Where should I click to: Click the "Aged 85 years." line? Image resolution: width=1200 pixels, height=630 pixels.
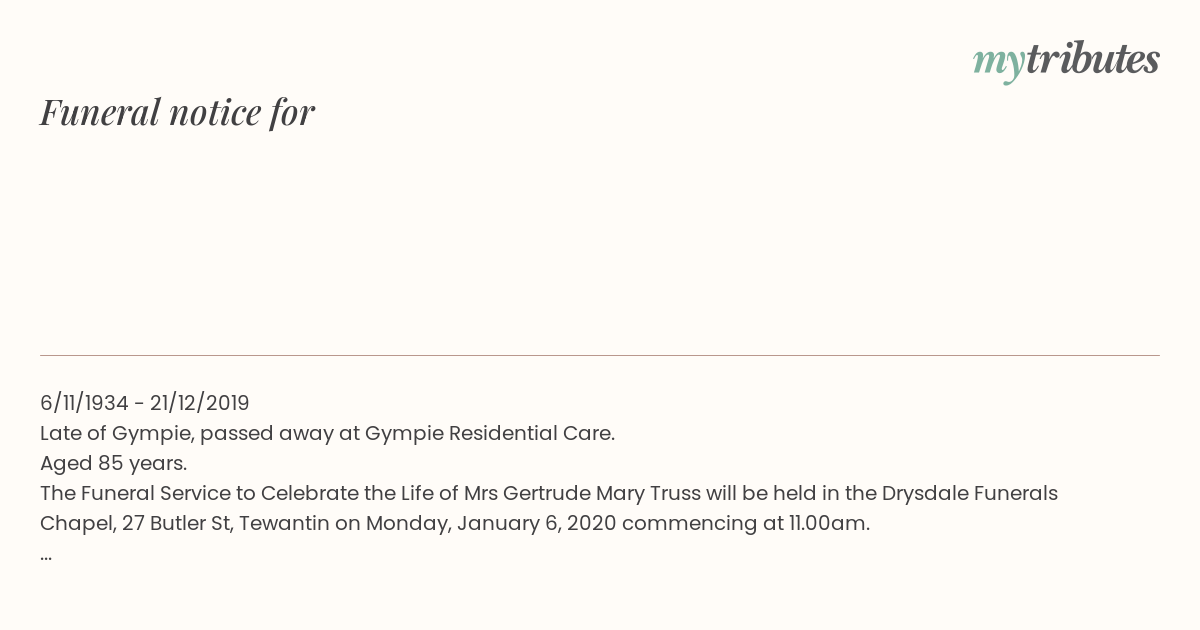click(114, 463)
